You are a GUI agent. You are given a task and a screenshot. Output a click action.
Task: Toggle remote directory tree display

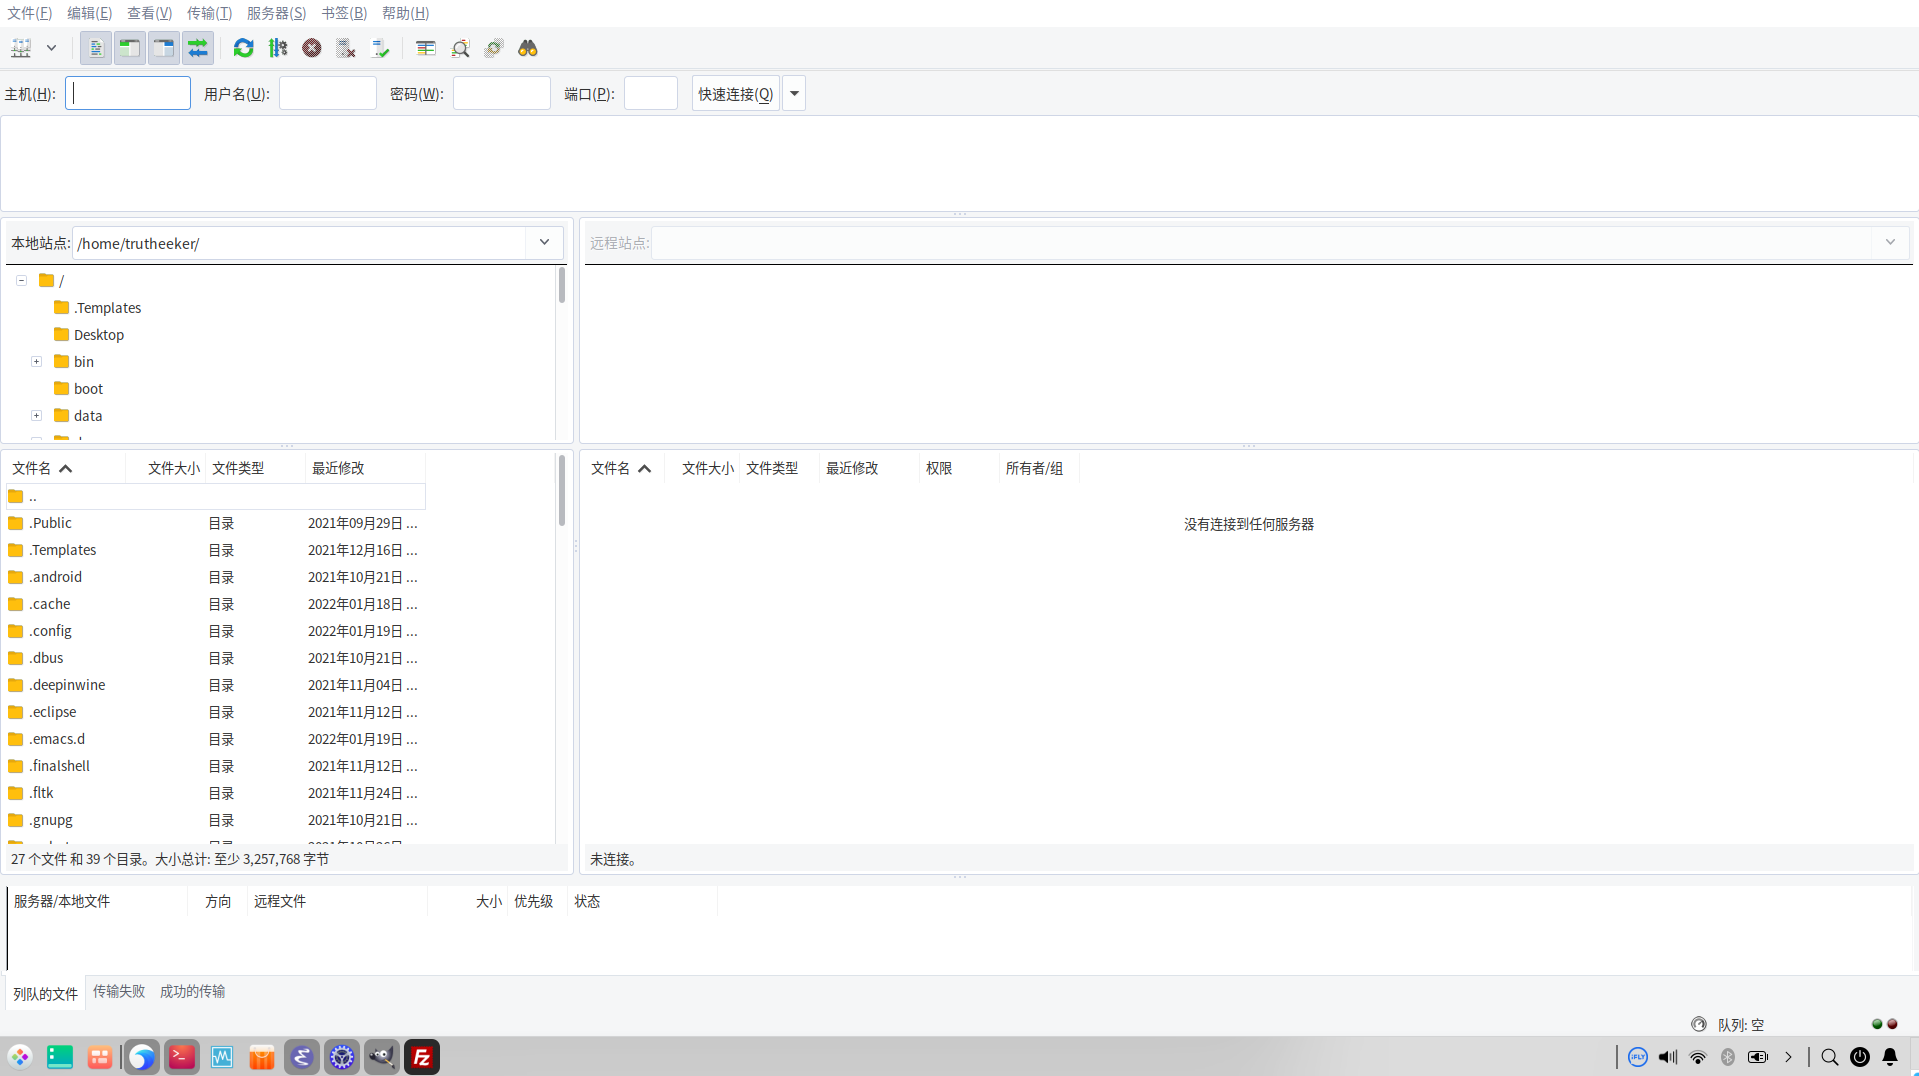(x=164, y=48)
